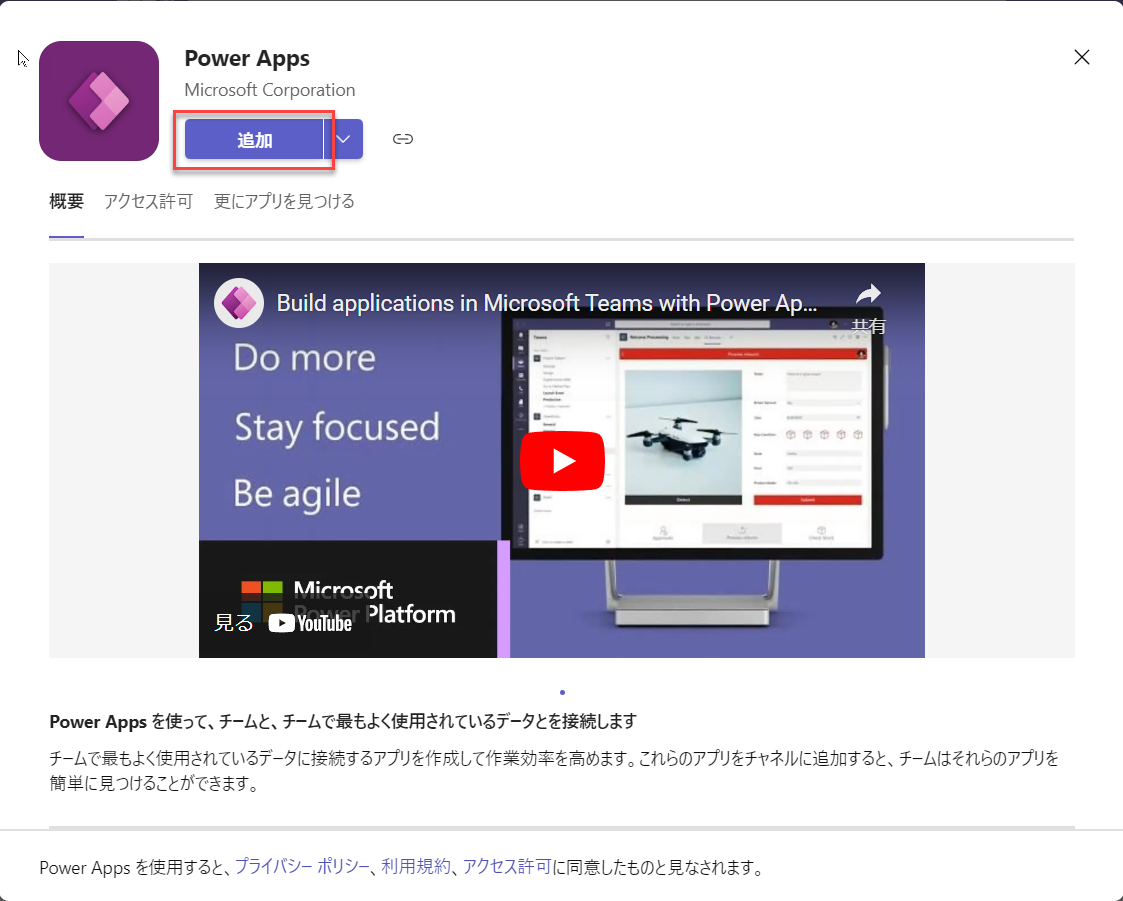Click the large Power Apps app icon
This screenshot has width=1123, height=901.
tap(99, 101)
